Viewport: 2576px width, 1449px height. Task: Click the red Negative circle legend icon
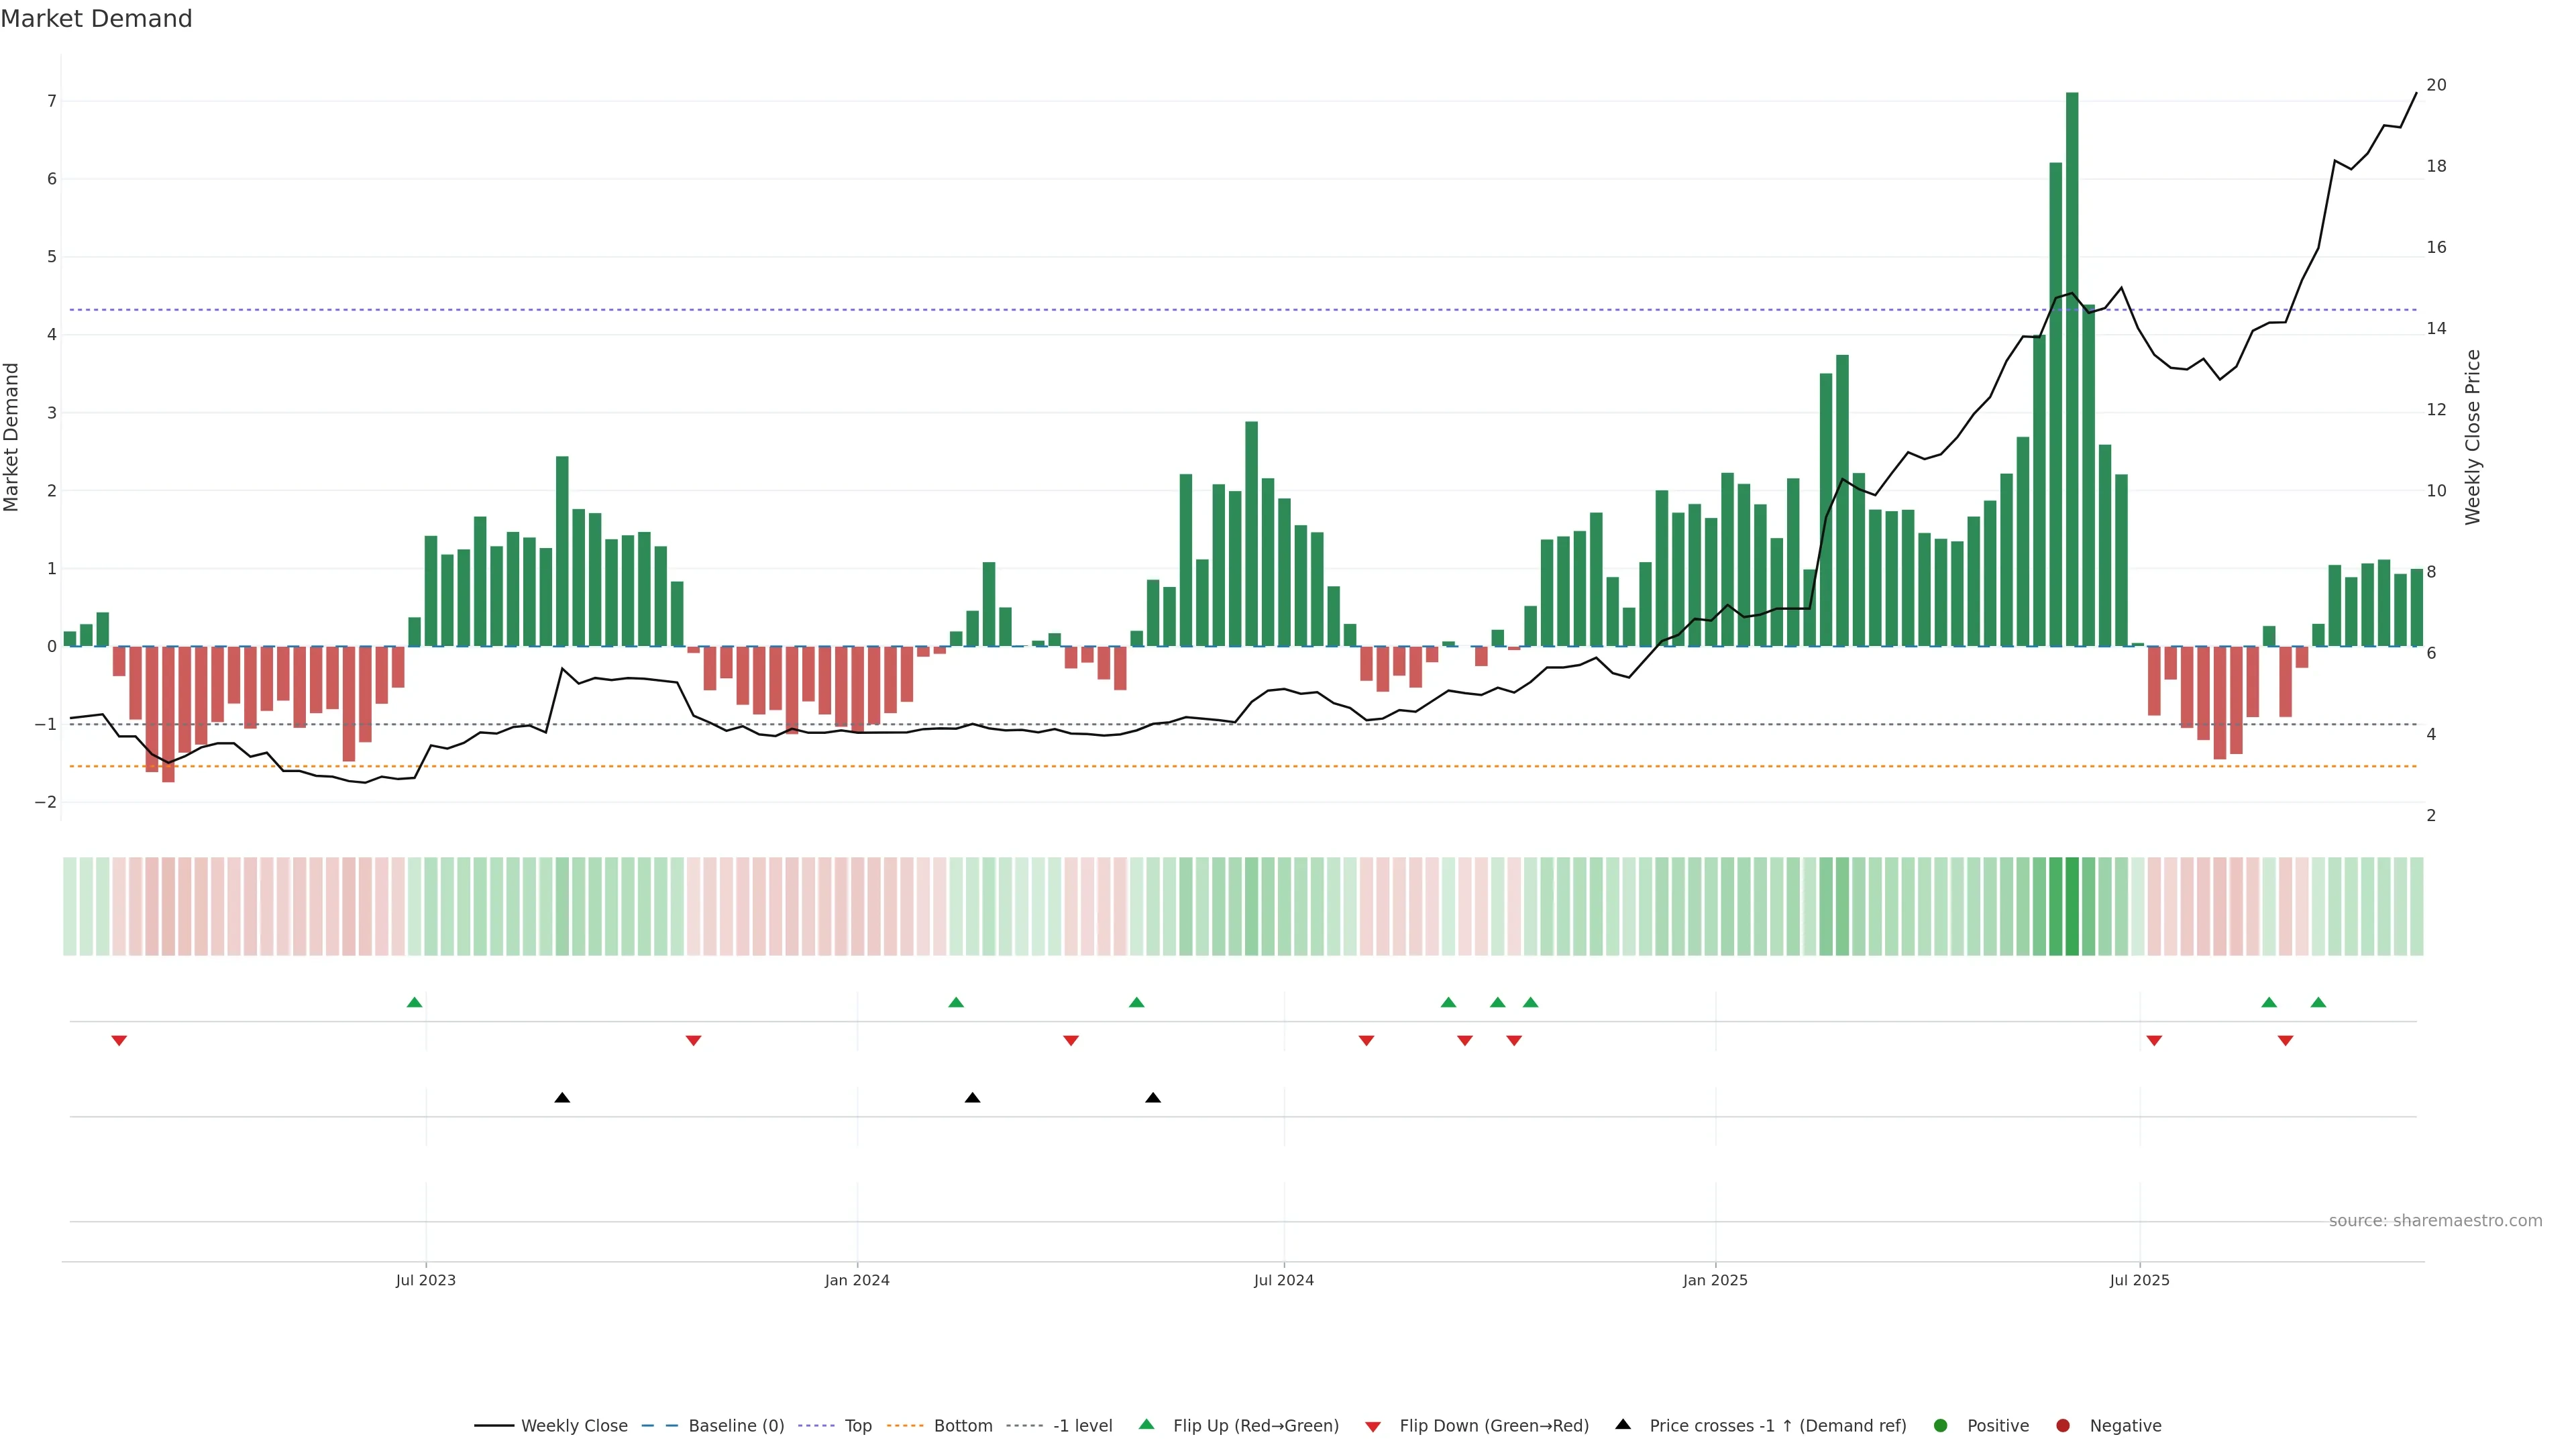click(x=2062, y=1425)
